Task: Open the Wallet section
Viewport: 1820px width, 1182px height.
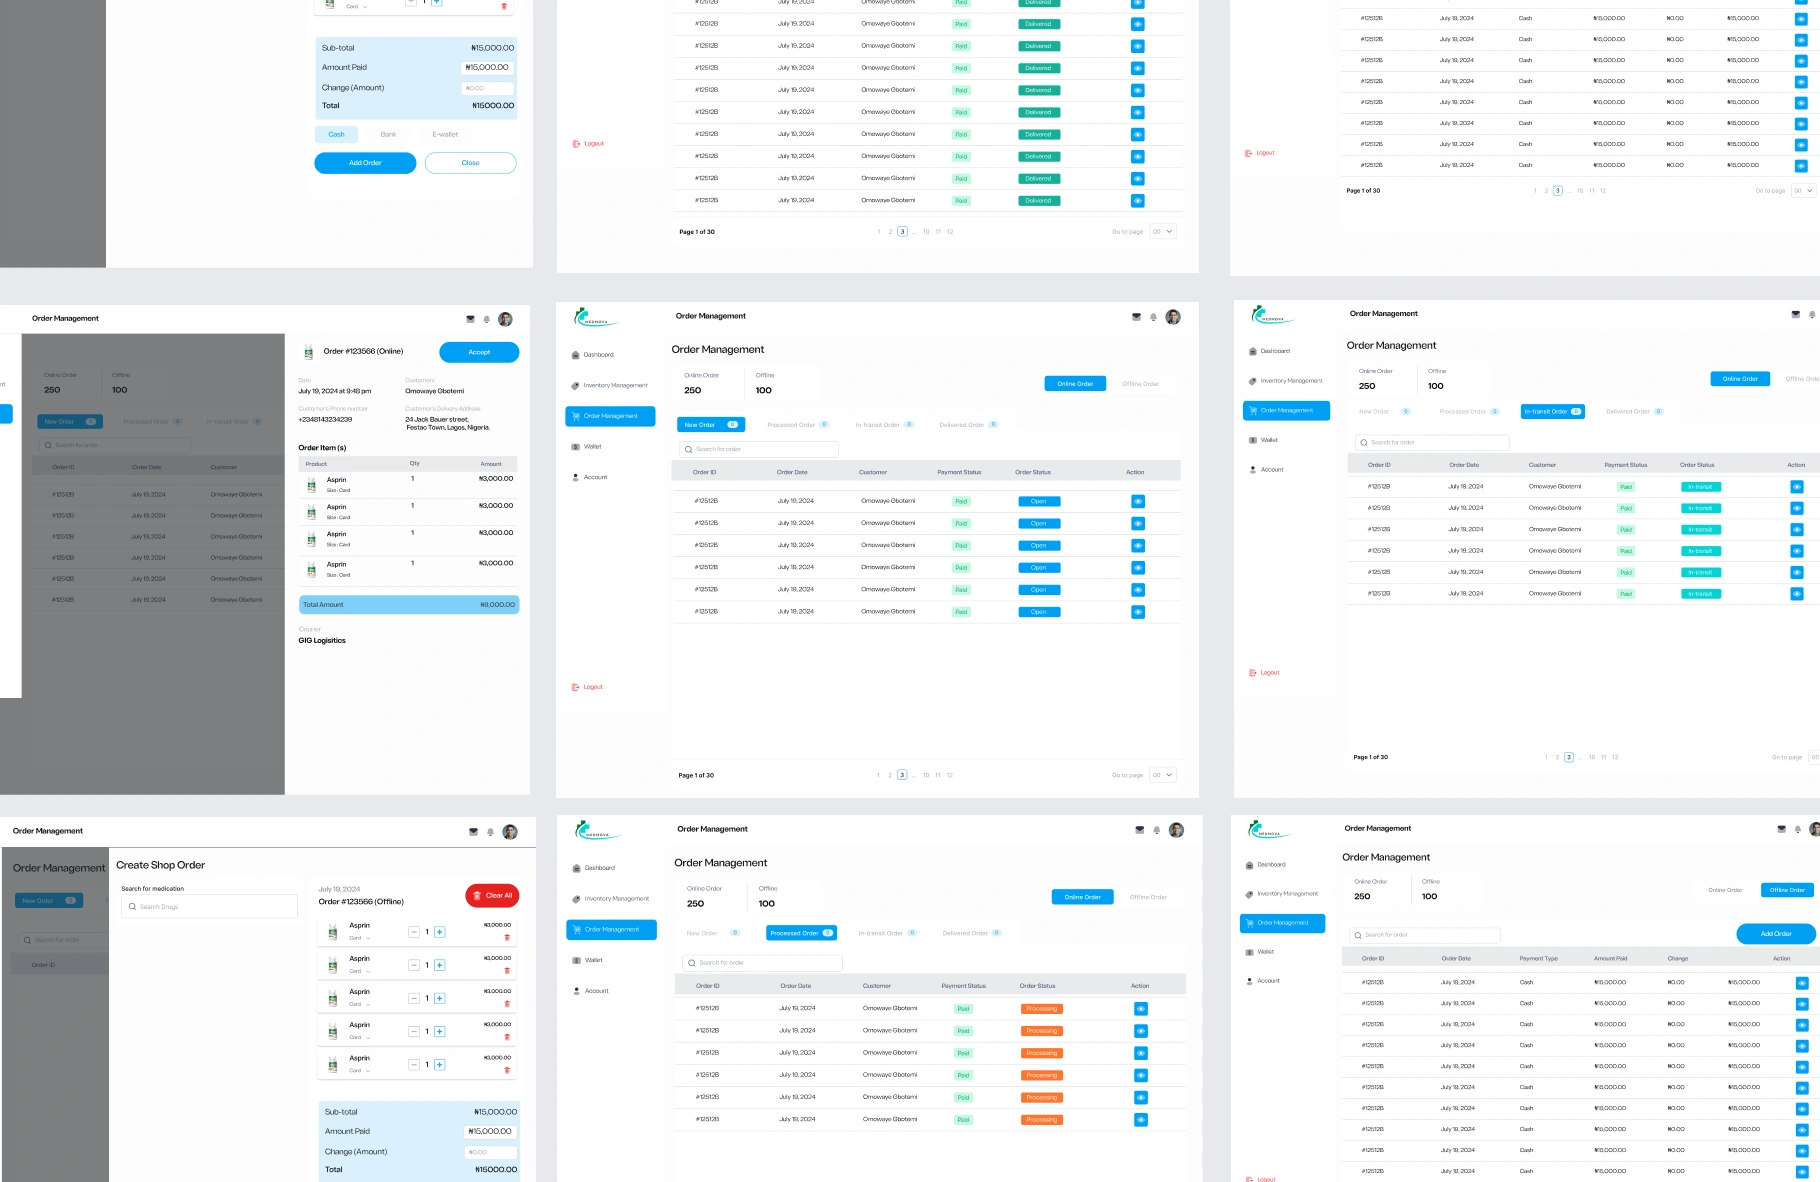Action: coord(592,447)
